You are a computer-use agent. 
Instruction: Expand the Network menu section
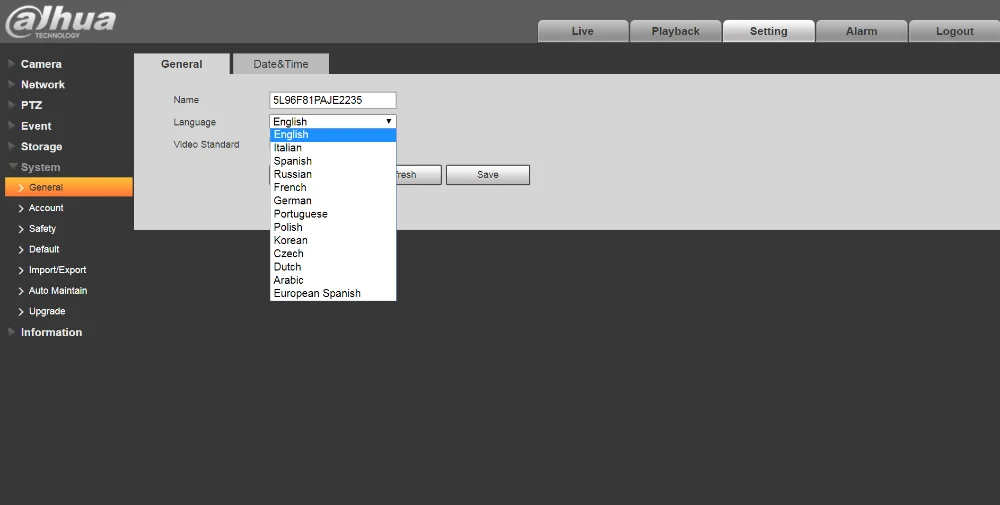coord(42,84)
